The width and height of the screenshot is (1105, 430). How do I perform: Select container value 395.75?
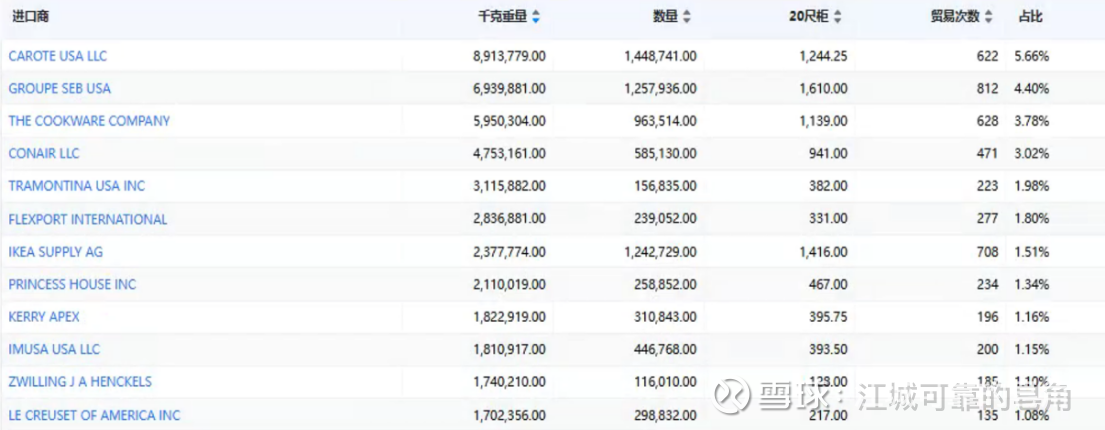pyautogui.click(x=829, y=317)
